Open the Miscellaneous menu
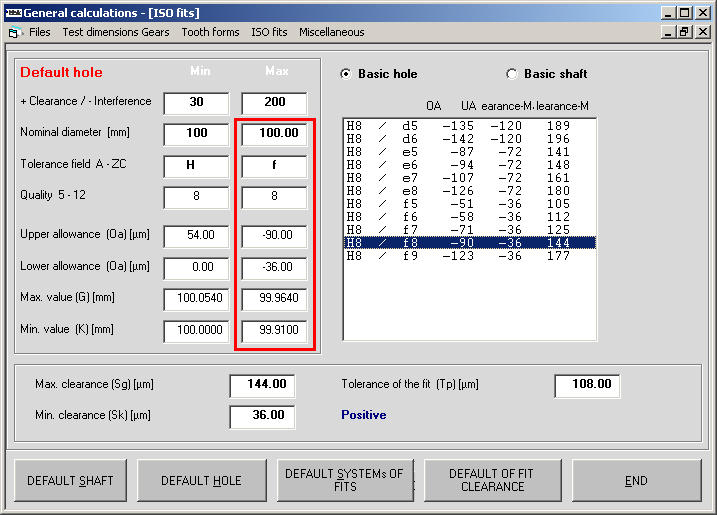 point(331,32)
